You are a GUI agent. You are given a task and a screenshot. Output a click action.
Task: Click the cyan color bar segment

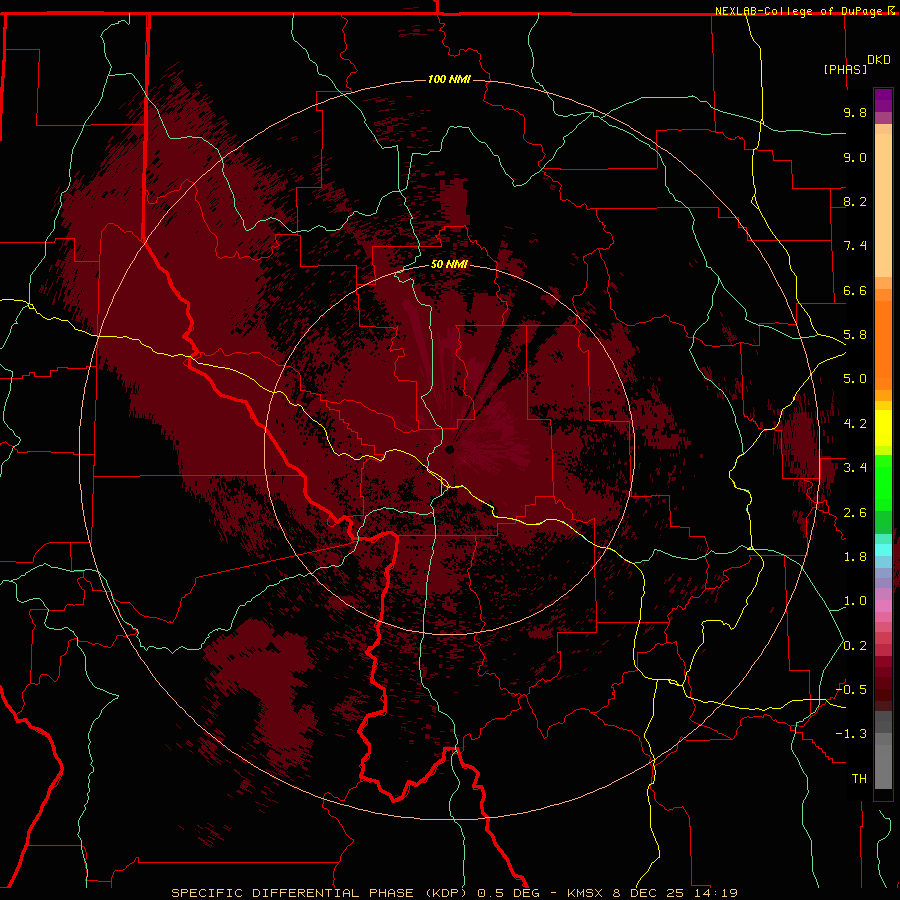pos(883,550)
